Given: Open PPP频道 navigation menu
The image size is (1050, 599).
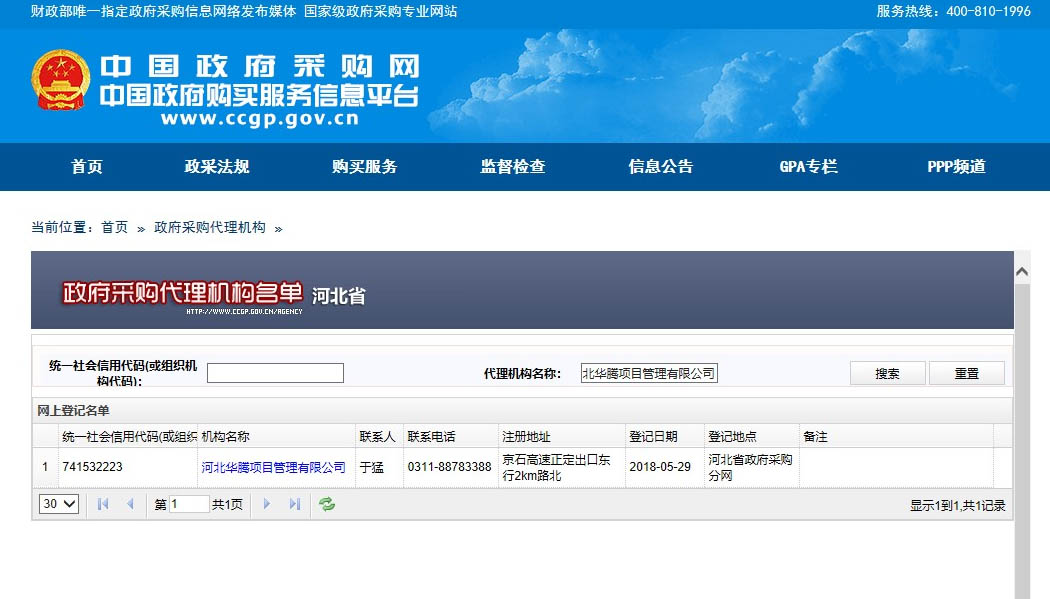Looking at the screenshot, I should point(957,167).
